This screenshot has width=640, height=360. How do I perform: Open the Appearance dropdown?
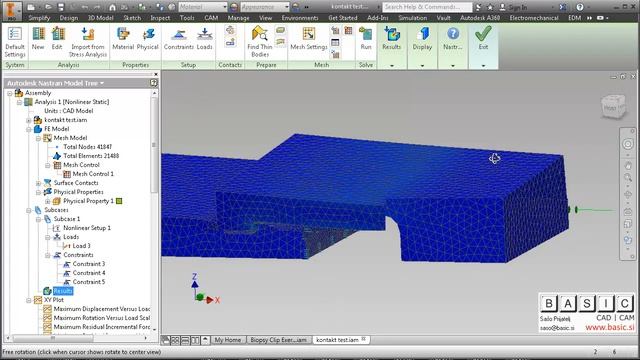[x=264, y=7]
